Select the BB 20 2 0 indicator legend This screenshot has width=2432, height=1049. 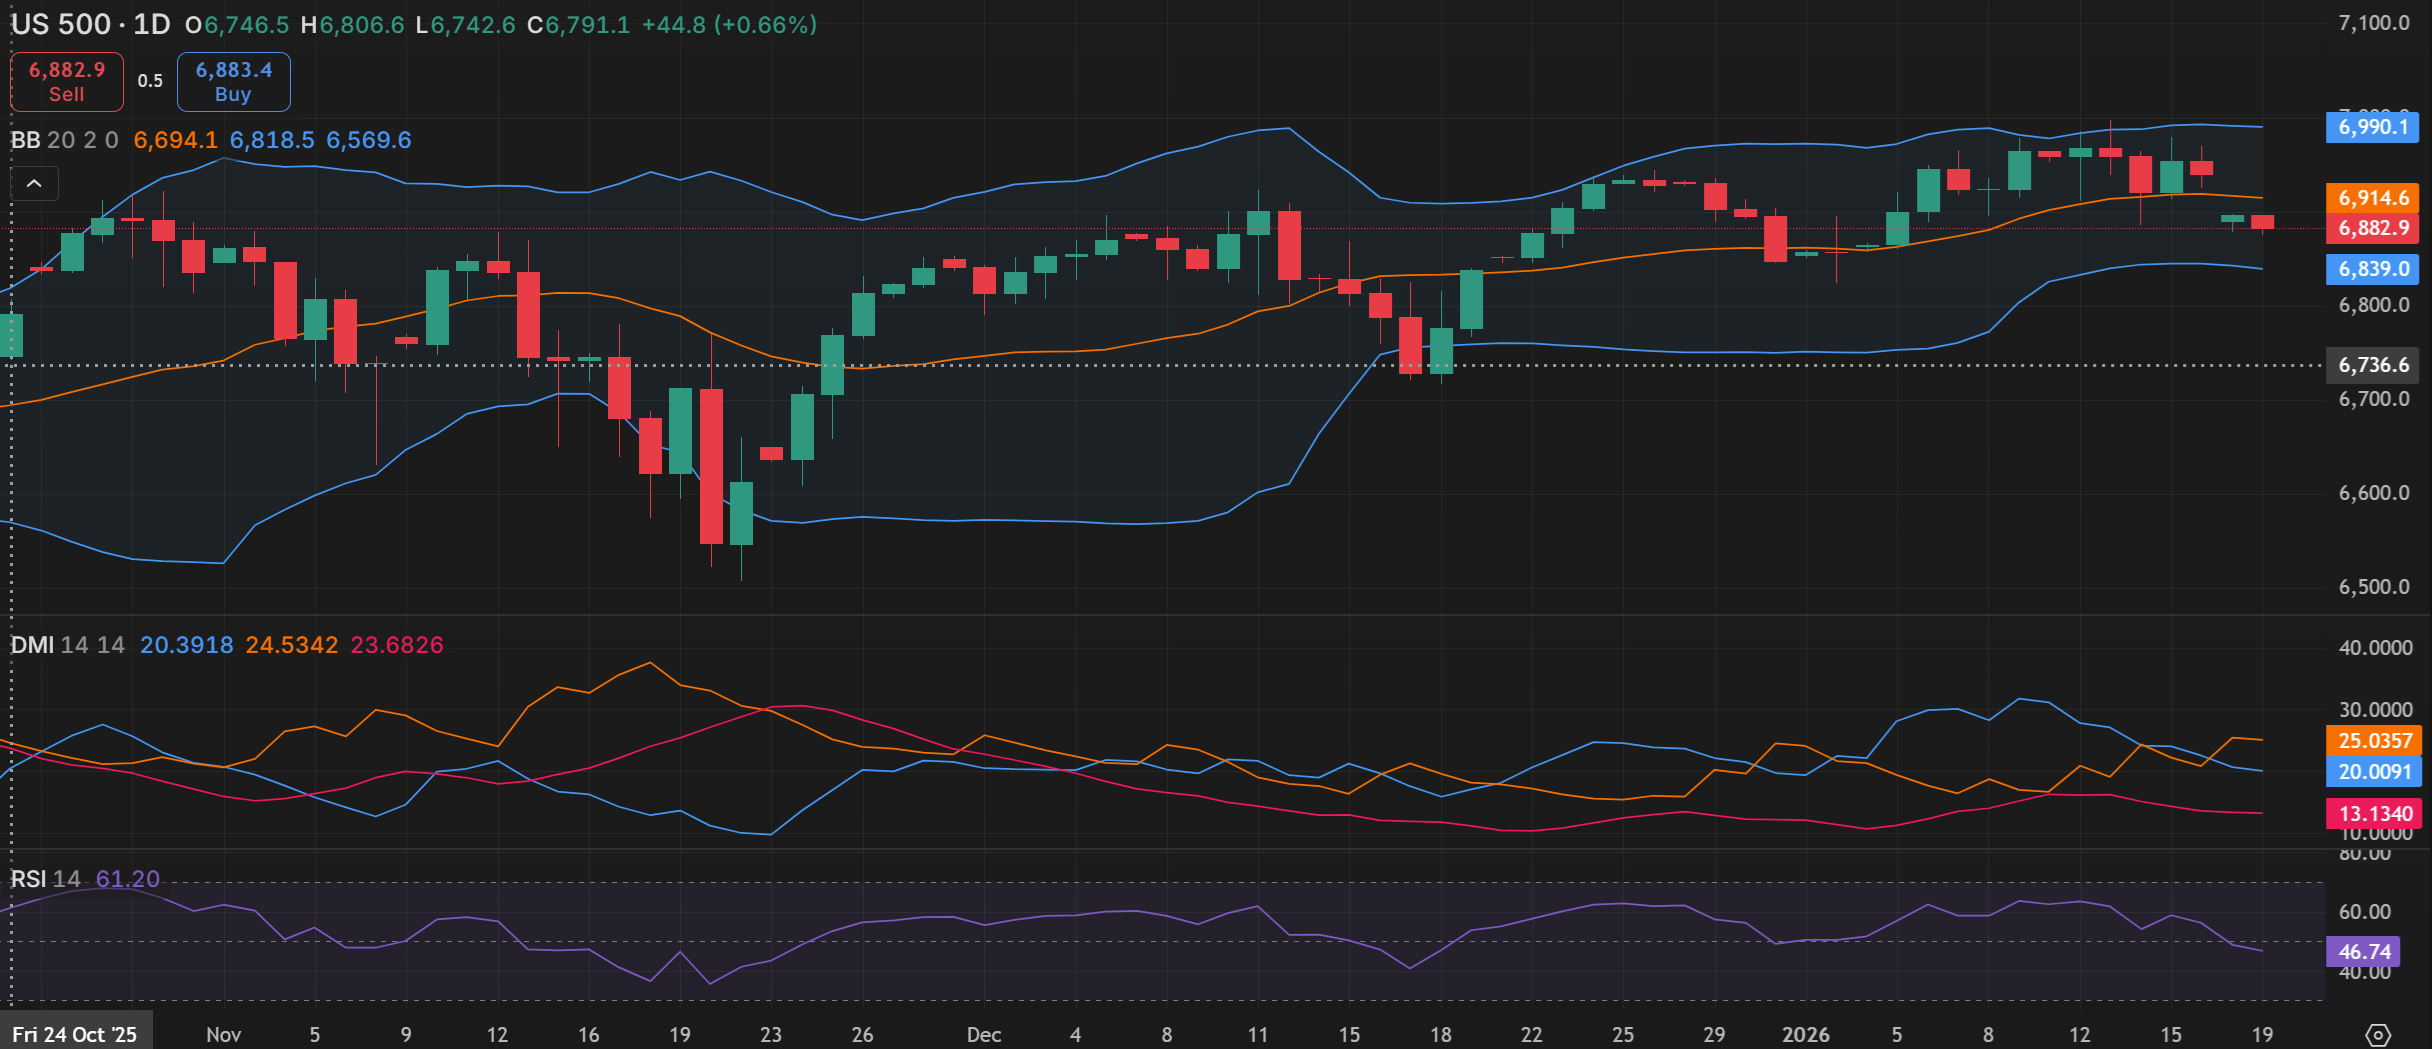[64, 140]
